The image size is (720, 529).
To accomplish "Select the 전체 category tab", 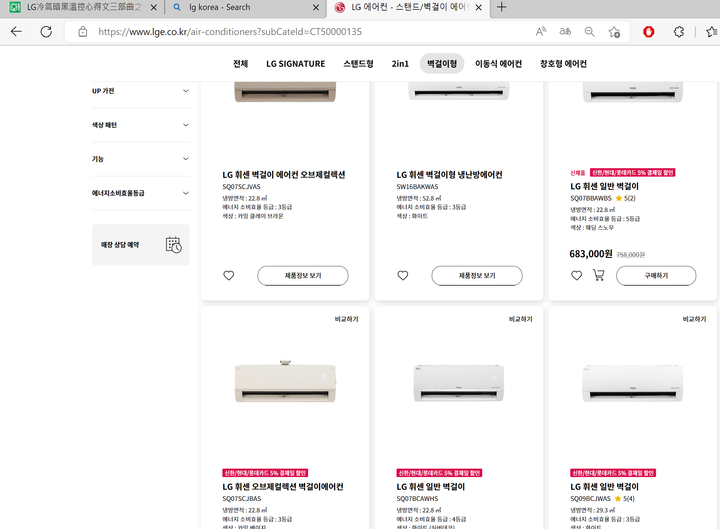I will coord(240,64).
